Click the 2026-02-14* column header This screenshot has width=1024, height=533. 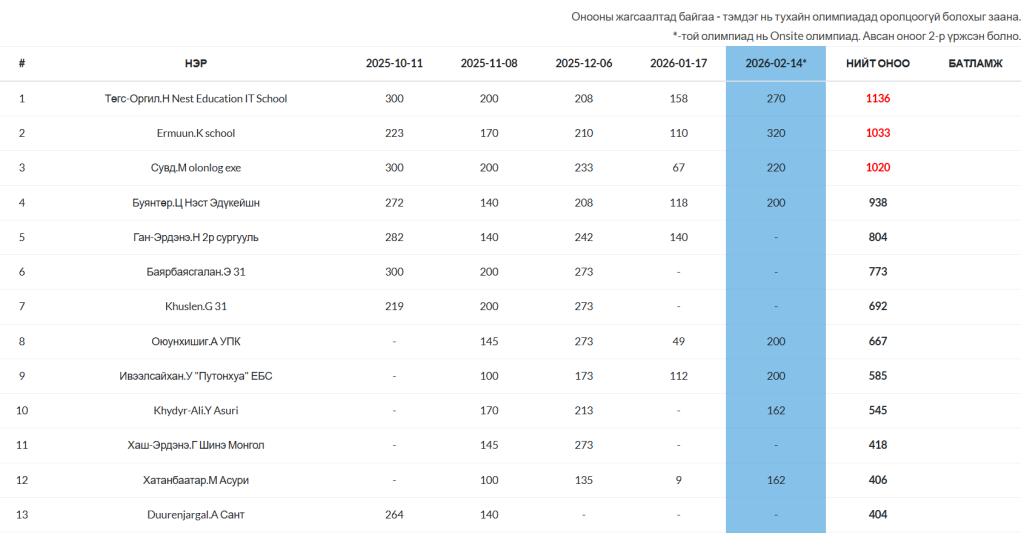click(775, 63)
